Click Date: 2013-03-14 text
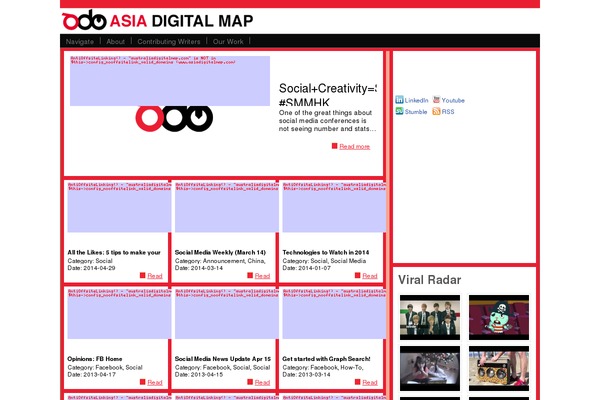Screen dimensions: 600x400 [x=307, y=374]
